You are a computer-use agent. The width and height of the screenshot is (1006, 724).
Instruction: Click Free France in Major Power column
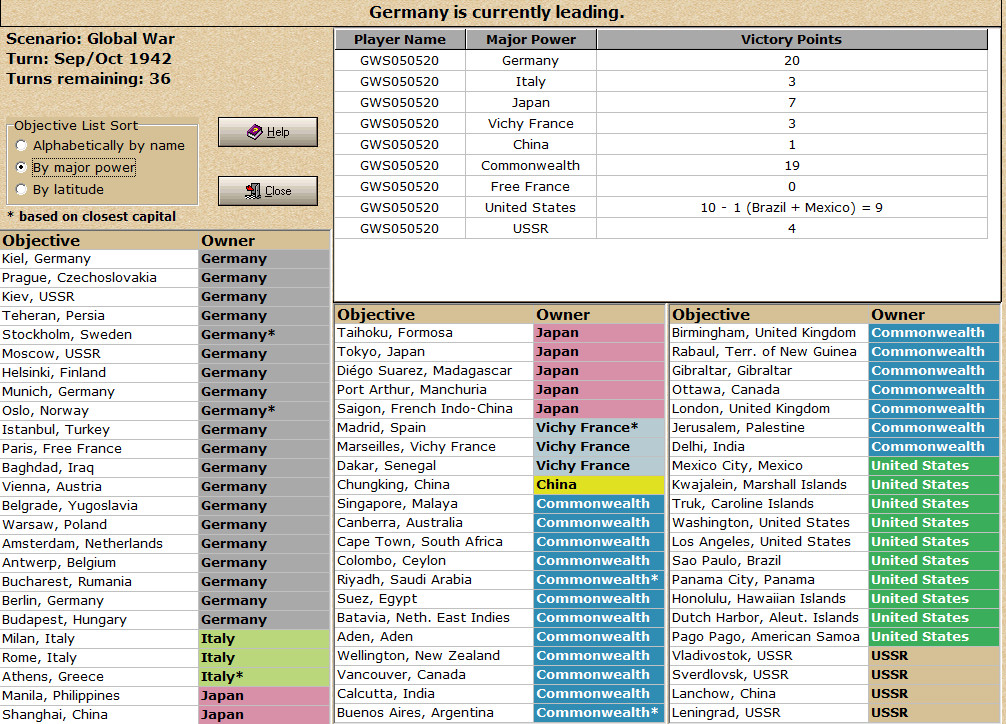point(531,186)
